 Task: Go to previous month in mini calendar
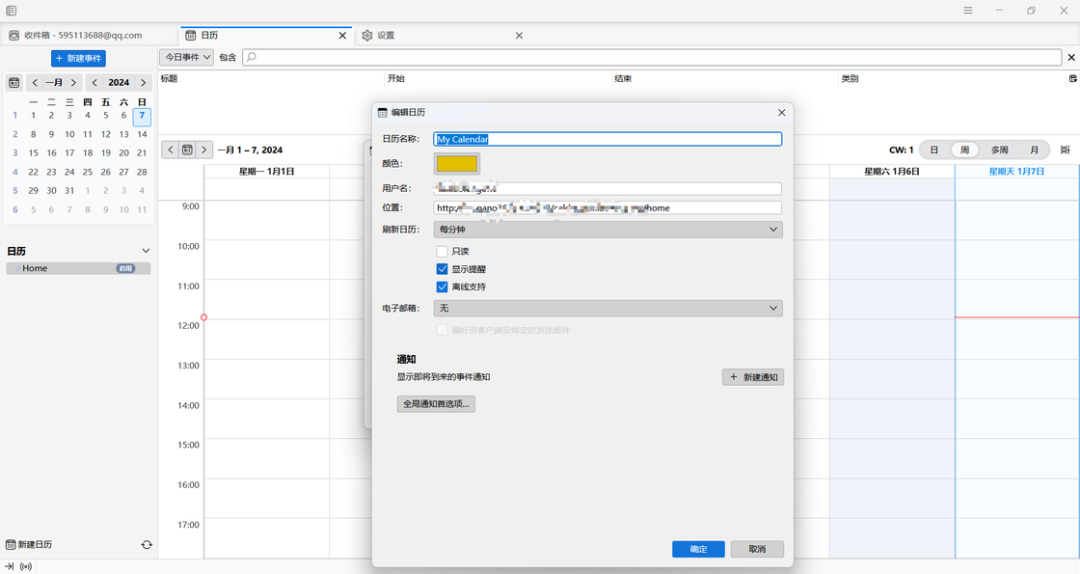(34, 83)
